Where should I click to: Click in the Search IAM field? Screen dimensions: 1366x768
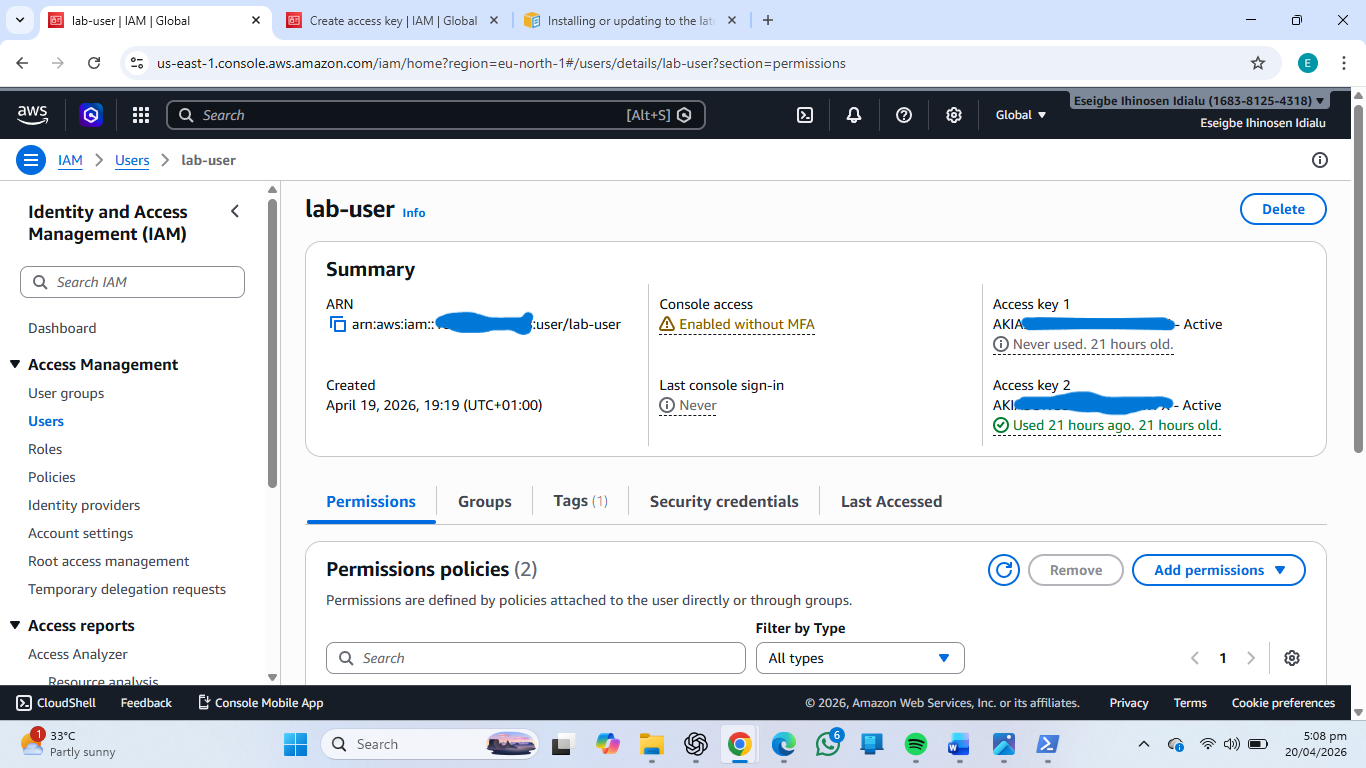[132, 282]
